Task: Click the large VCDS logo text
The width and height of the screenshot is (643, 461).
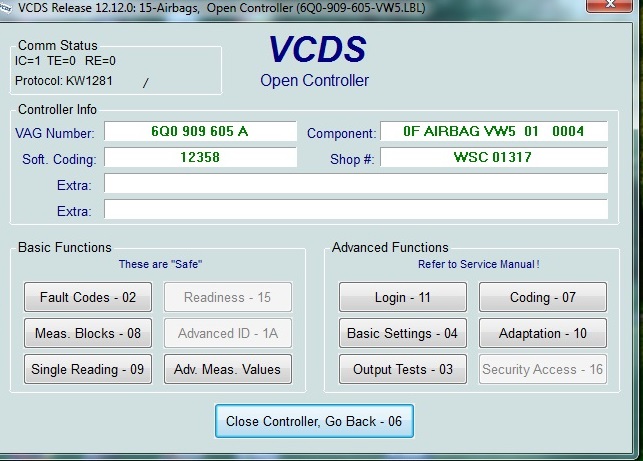Action: click(317, 49)
